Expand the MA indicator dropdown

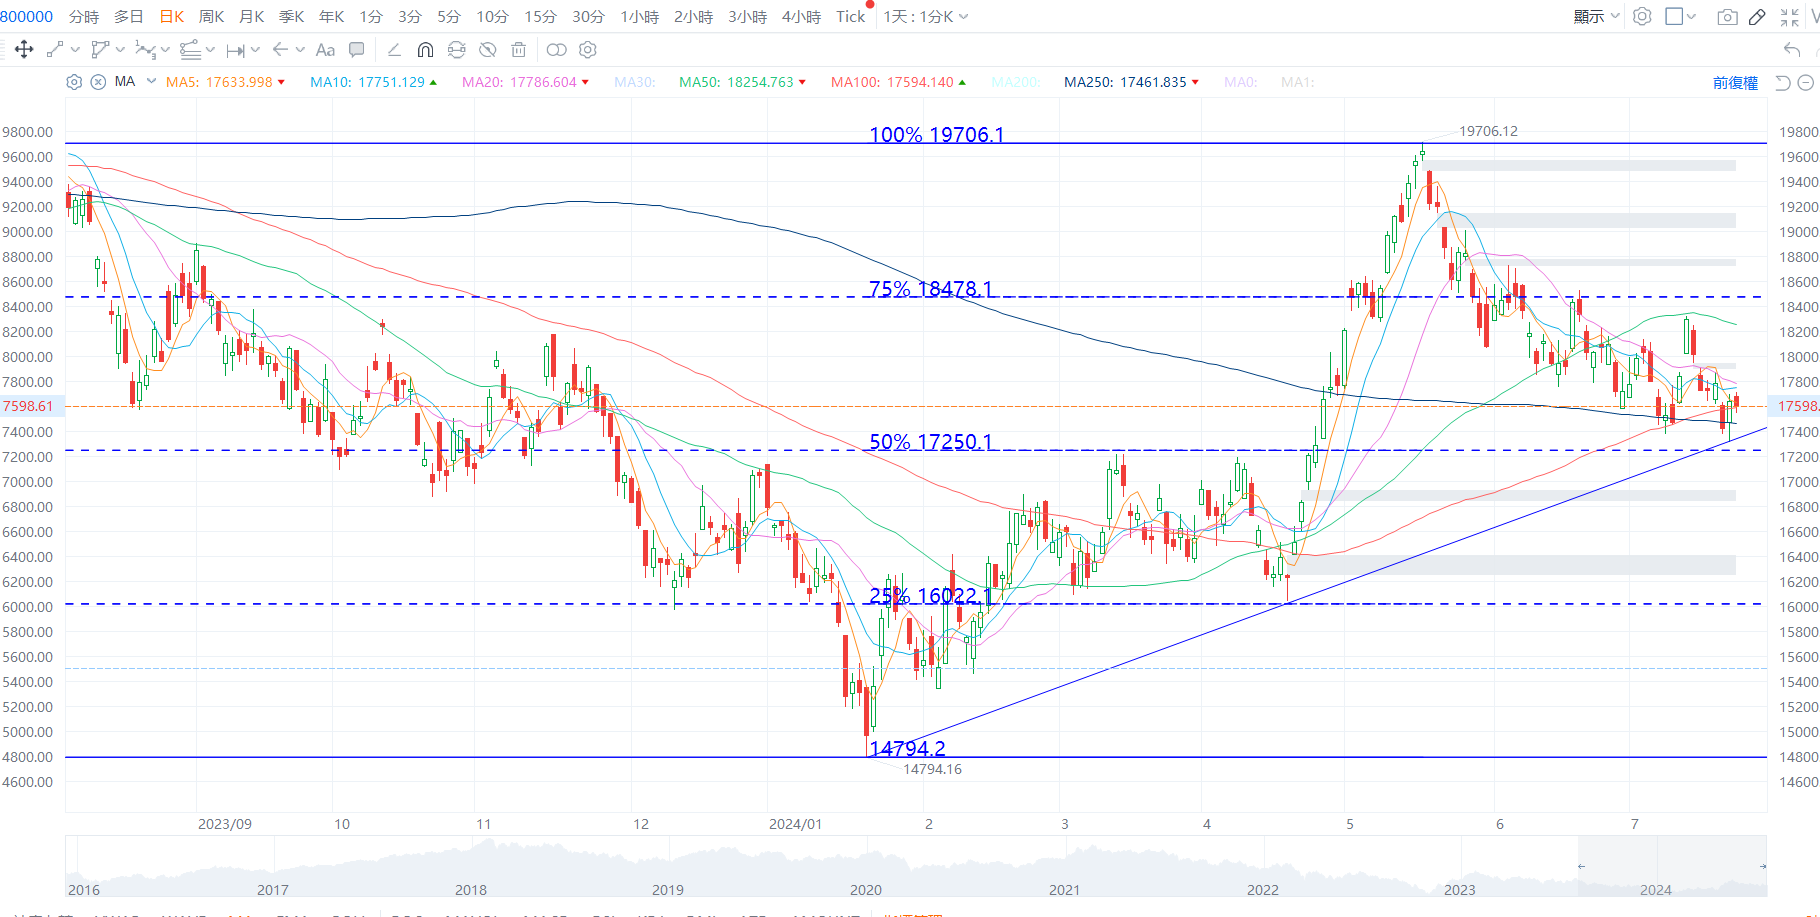151,81
